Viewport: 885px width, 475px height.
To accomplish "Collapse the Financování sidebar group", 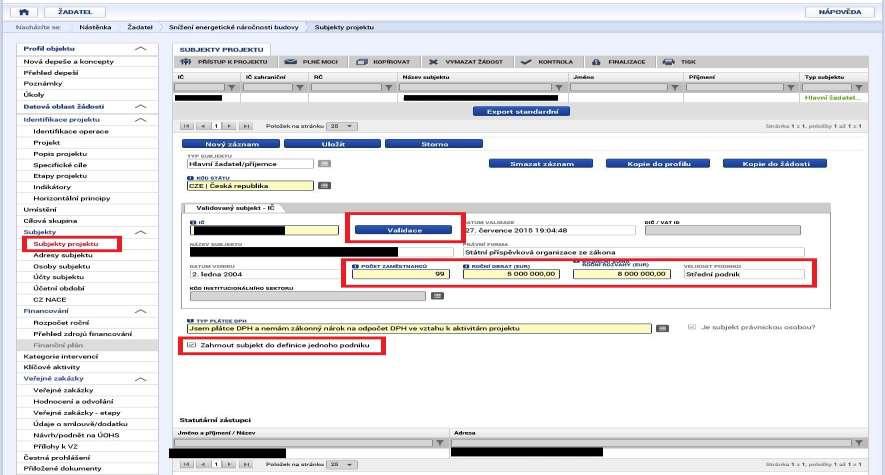I will (x=141, y=311).
